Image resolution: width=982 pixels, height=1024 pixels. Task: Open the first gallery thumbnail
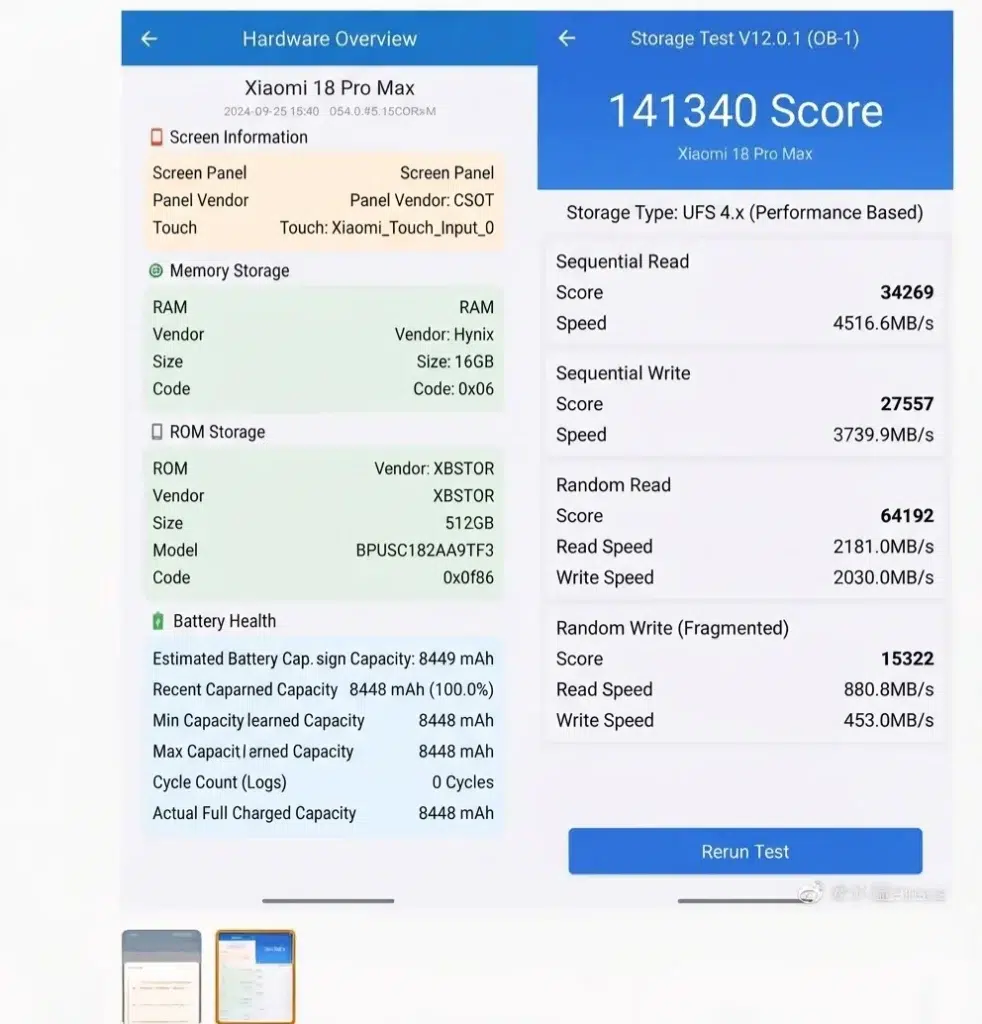pos(161,976)
